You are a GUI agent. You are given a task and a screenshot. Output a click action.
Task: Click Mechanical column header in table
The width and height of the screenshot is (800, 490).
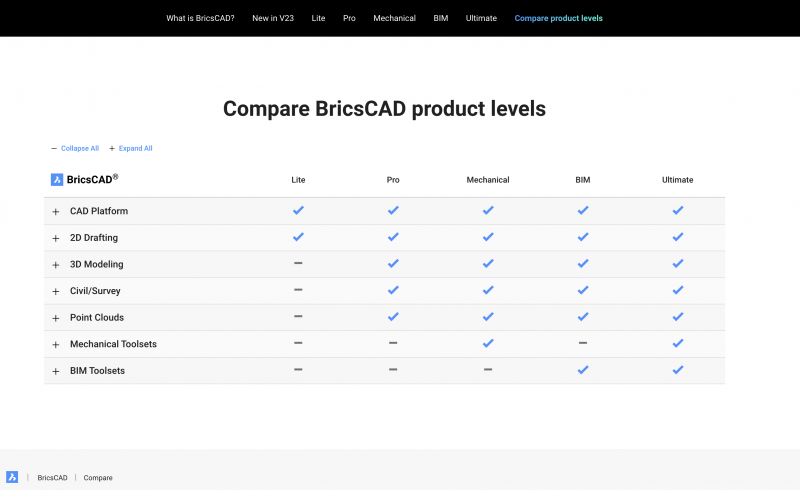488,180
